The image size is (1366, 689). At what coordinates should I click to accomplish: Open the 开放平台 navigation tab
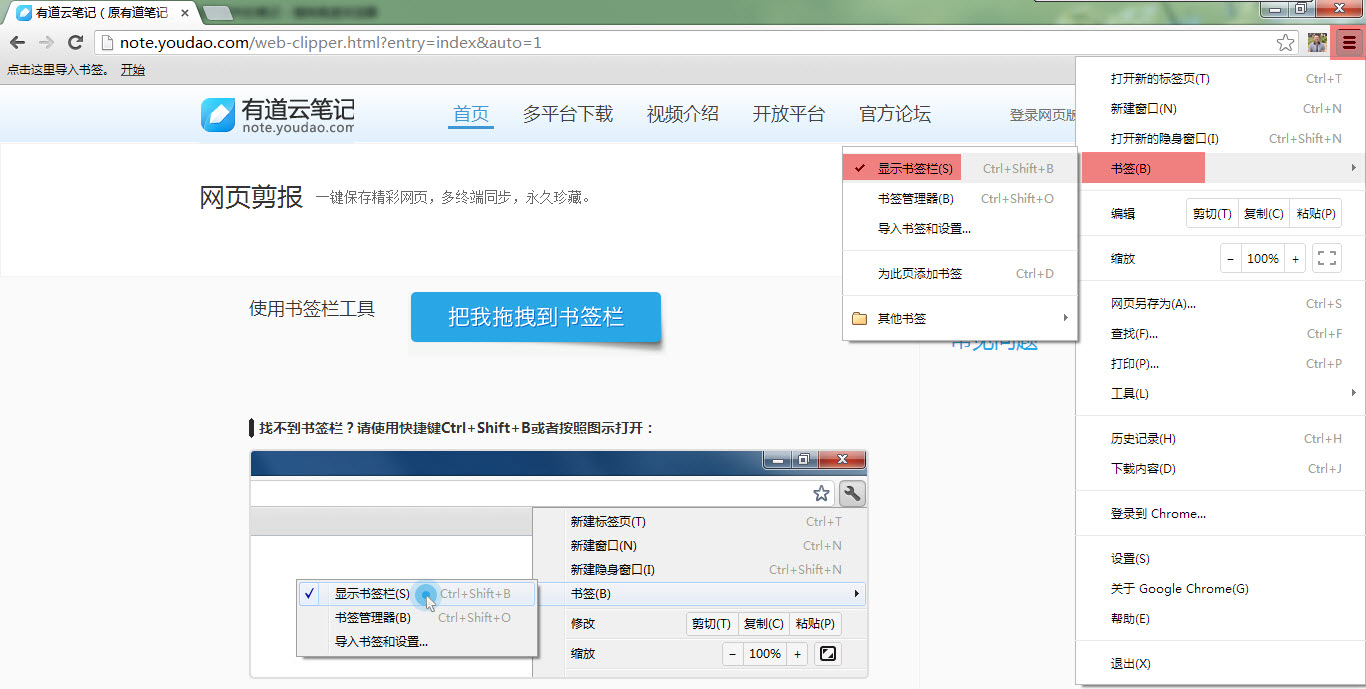(789, 114)
